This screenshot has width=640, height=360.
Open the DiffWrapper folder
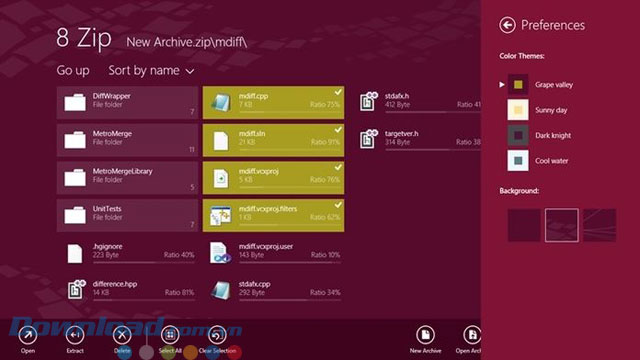(x=127, y=102)
